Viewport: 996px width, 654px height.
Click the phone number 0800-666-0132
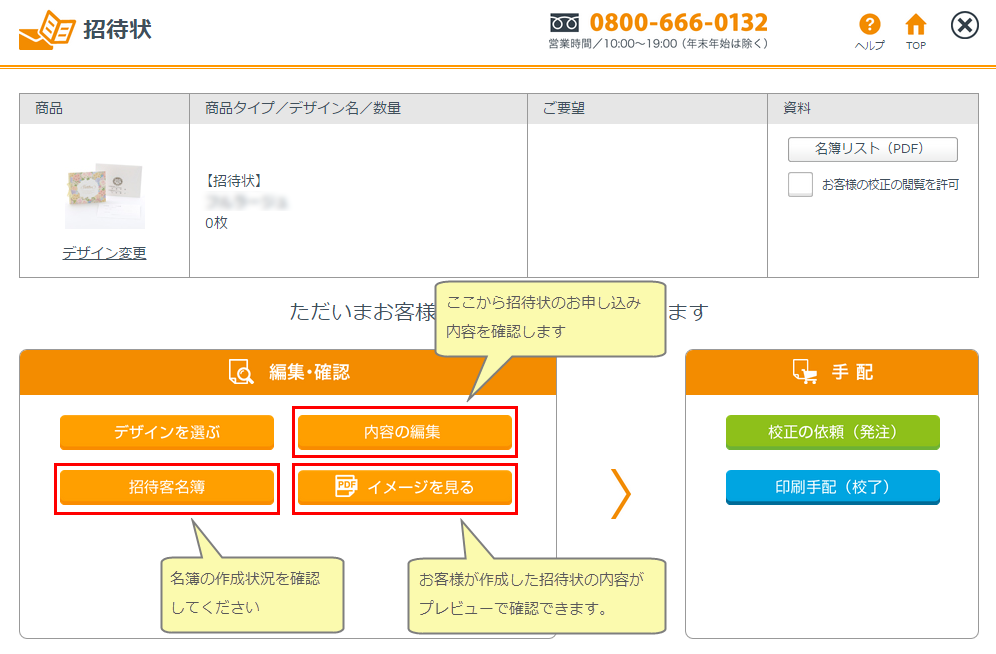pos(678,23)
